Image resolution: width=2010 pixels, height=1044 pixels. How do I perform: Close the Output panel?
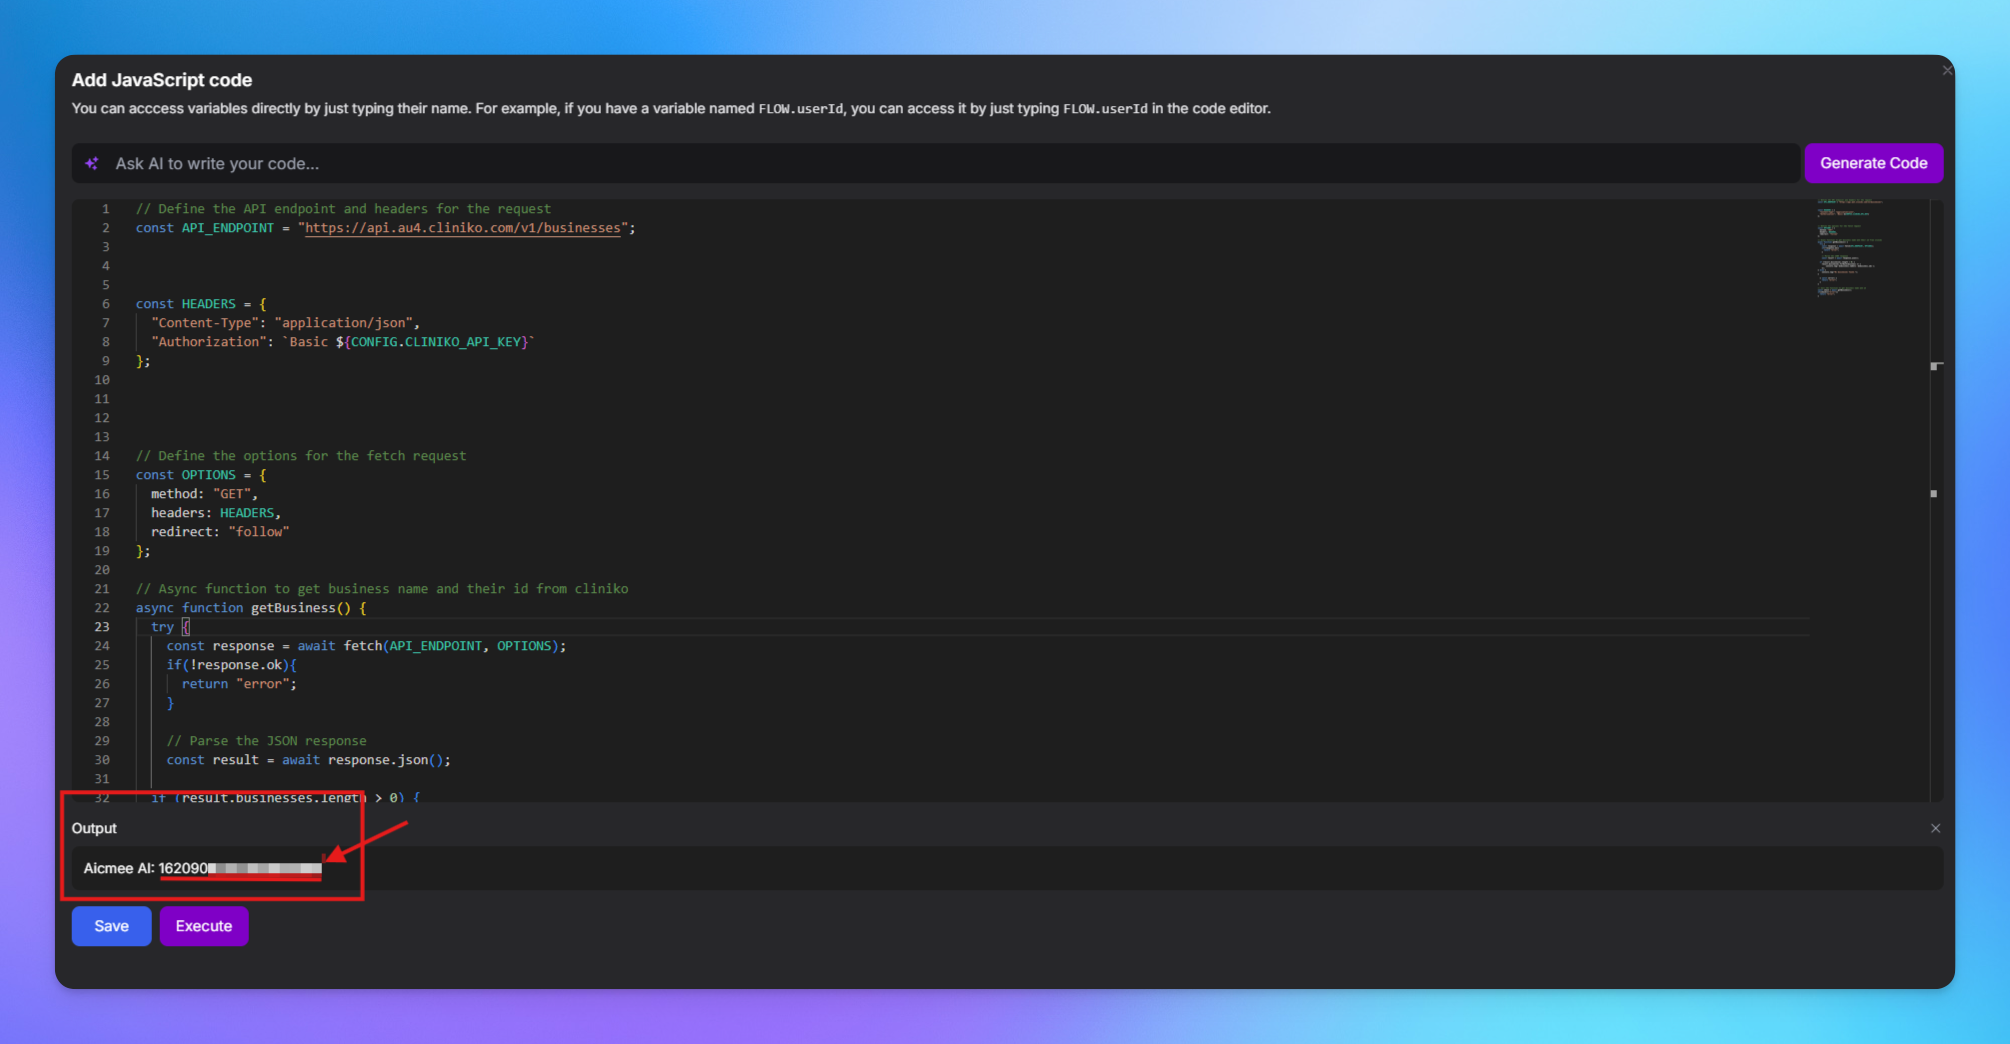point(1935,828)
